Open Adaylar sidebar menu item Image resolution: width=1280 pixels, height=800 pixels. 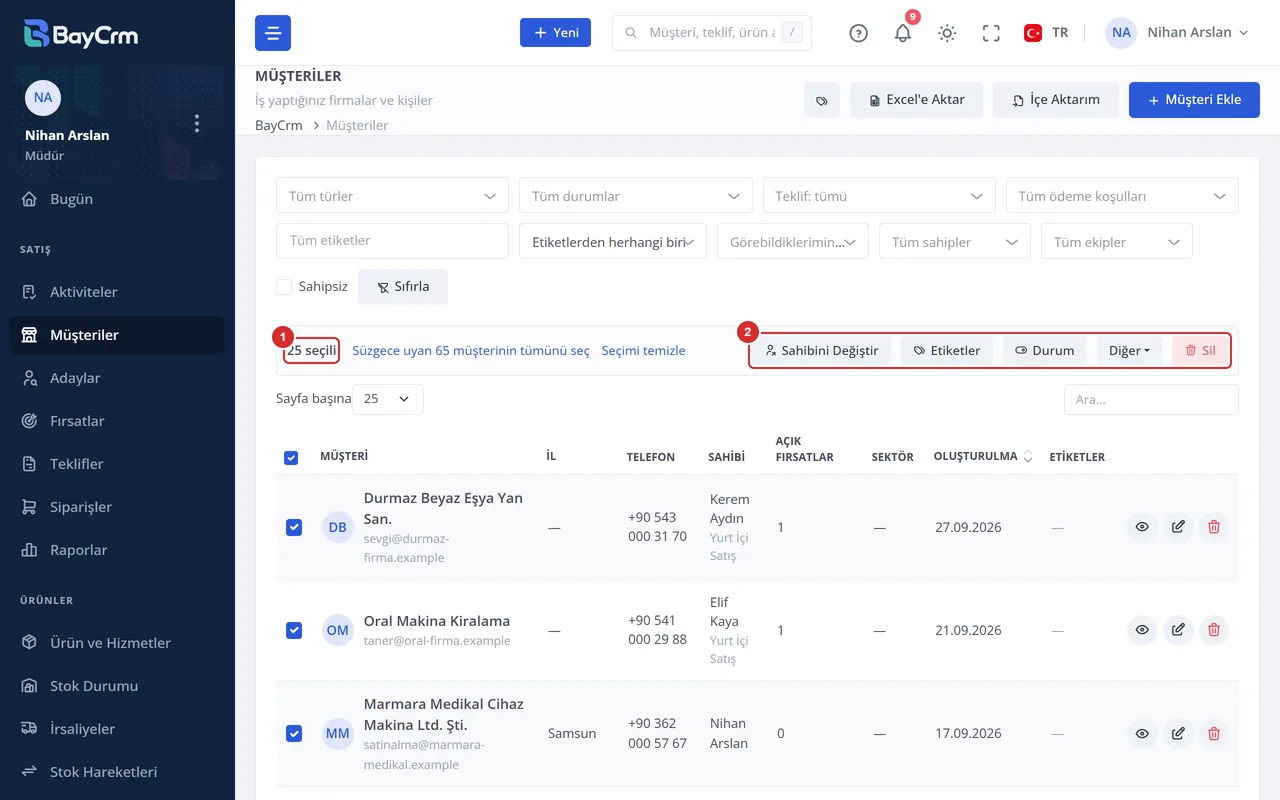(x=117, y=378)
